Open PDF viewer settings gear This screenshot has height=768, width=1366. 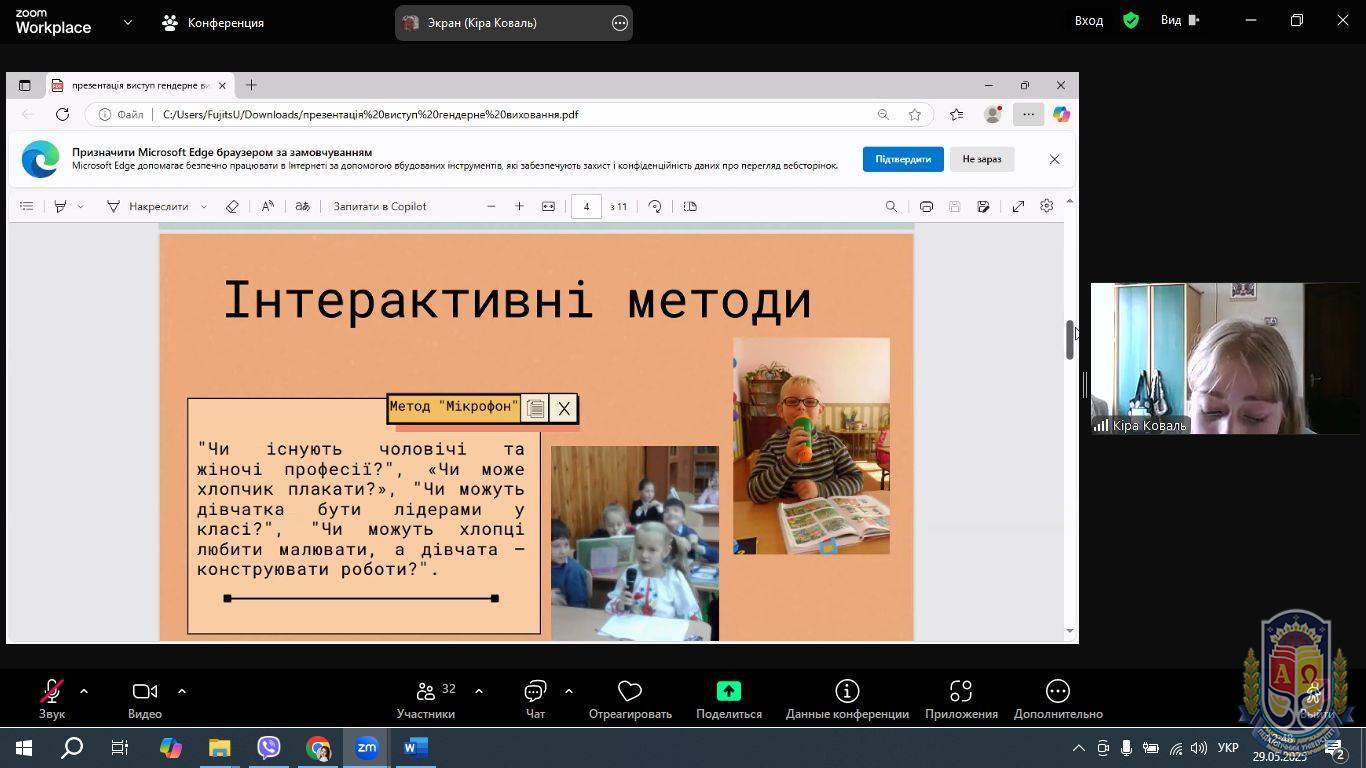pyautogui.click(x=1047, y=206)
